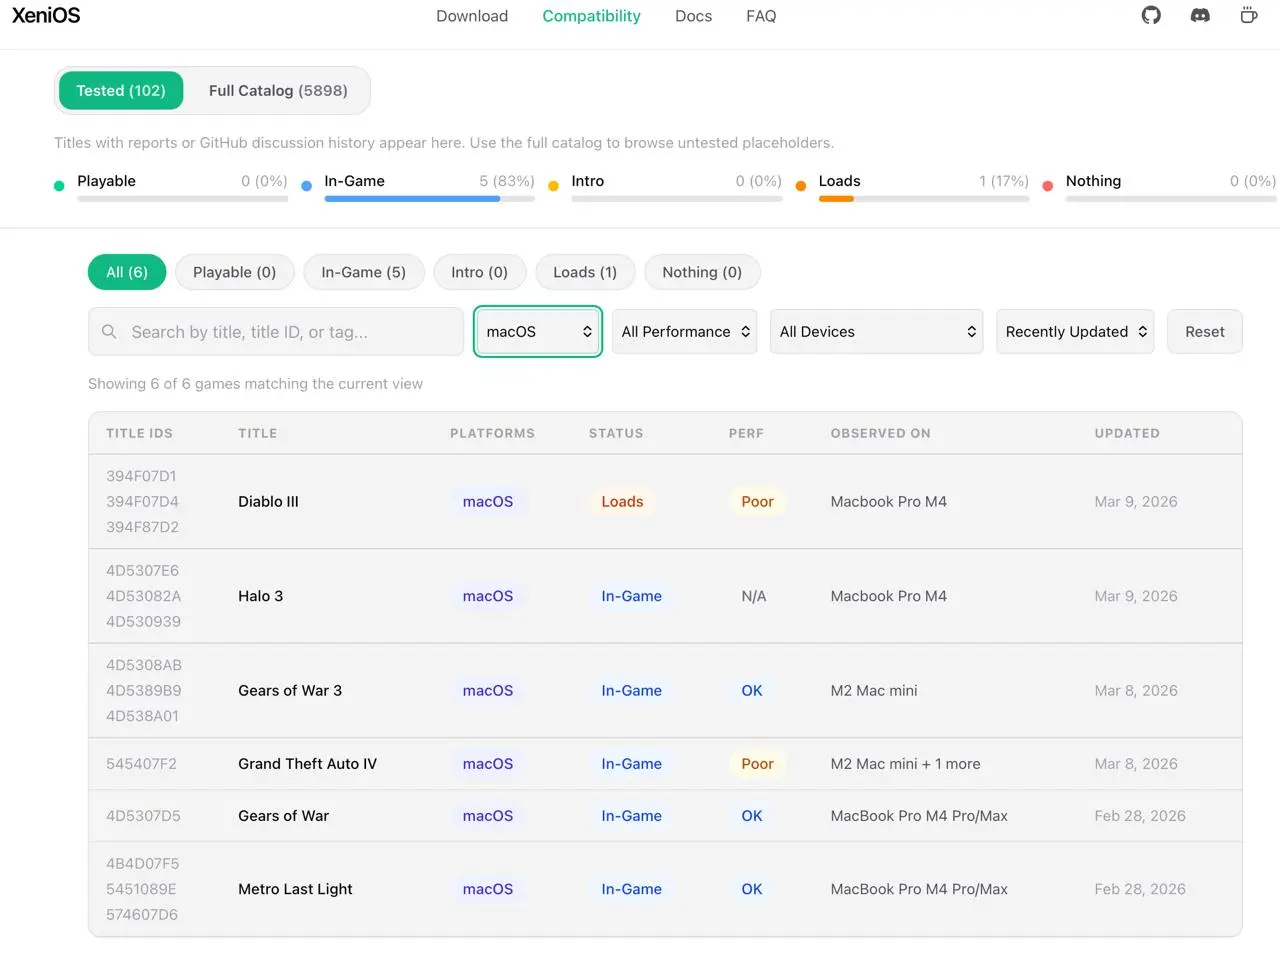Switch to the Full Catalog (5898) tab

(278, 91)
